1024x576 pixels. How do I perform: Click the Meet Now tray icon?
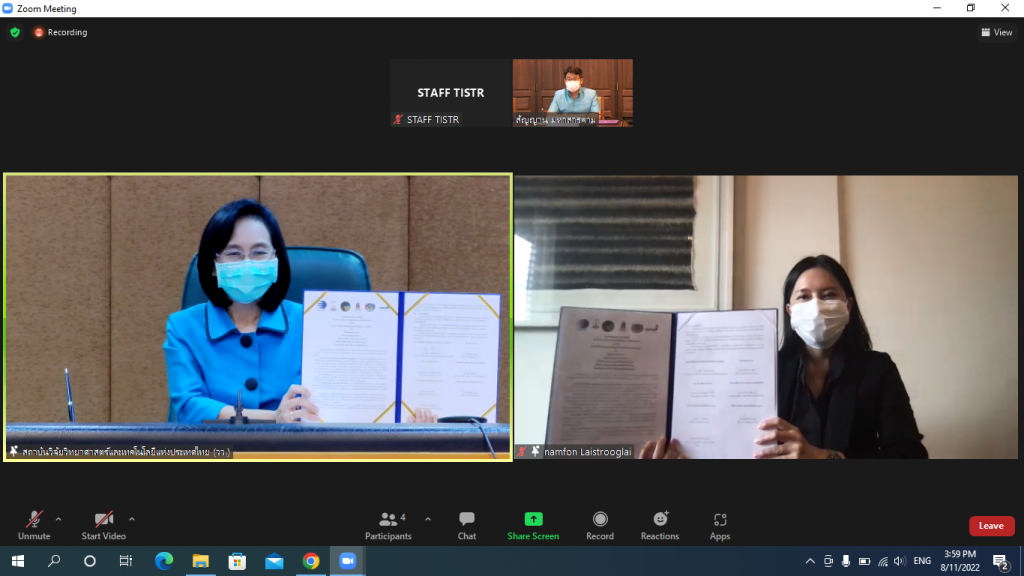(828, 561)
